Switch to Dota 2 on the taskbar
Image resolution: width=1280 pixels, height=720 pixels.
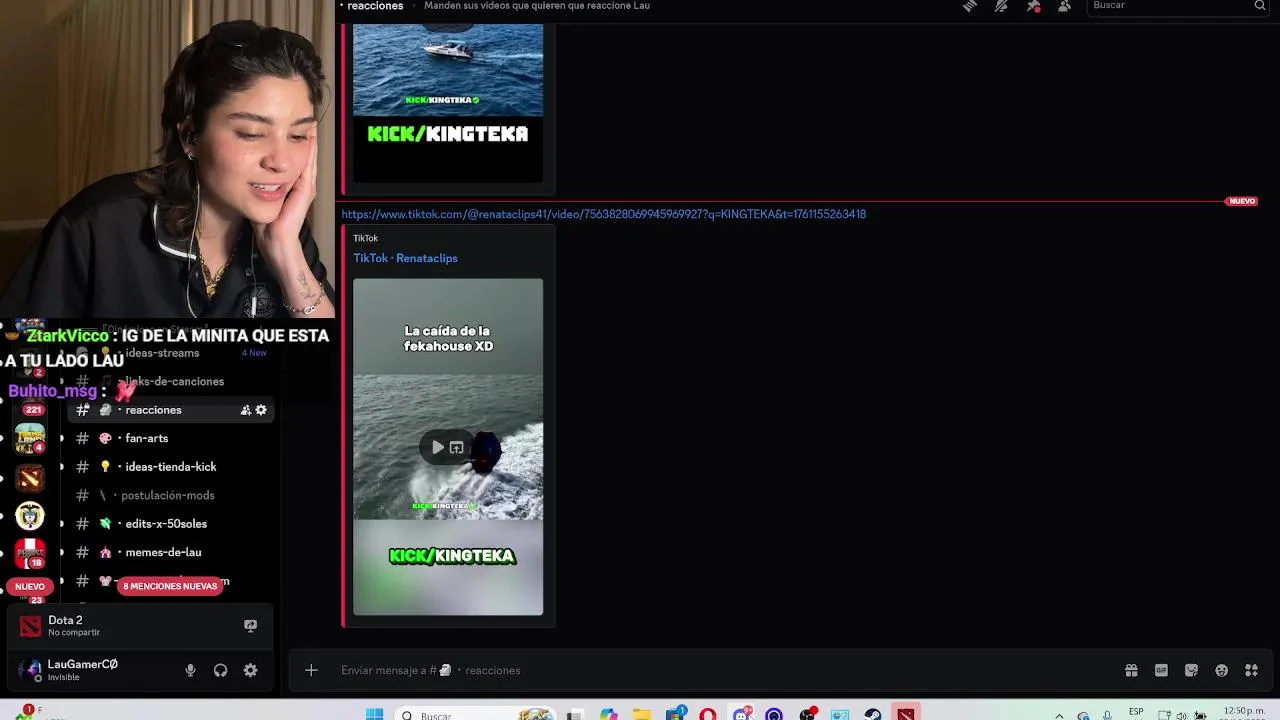click(905, 714)
